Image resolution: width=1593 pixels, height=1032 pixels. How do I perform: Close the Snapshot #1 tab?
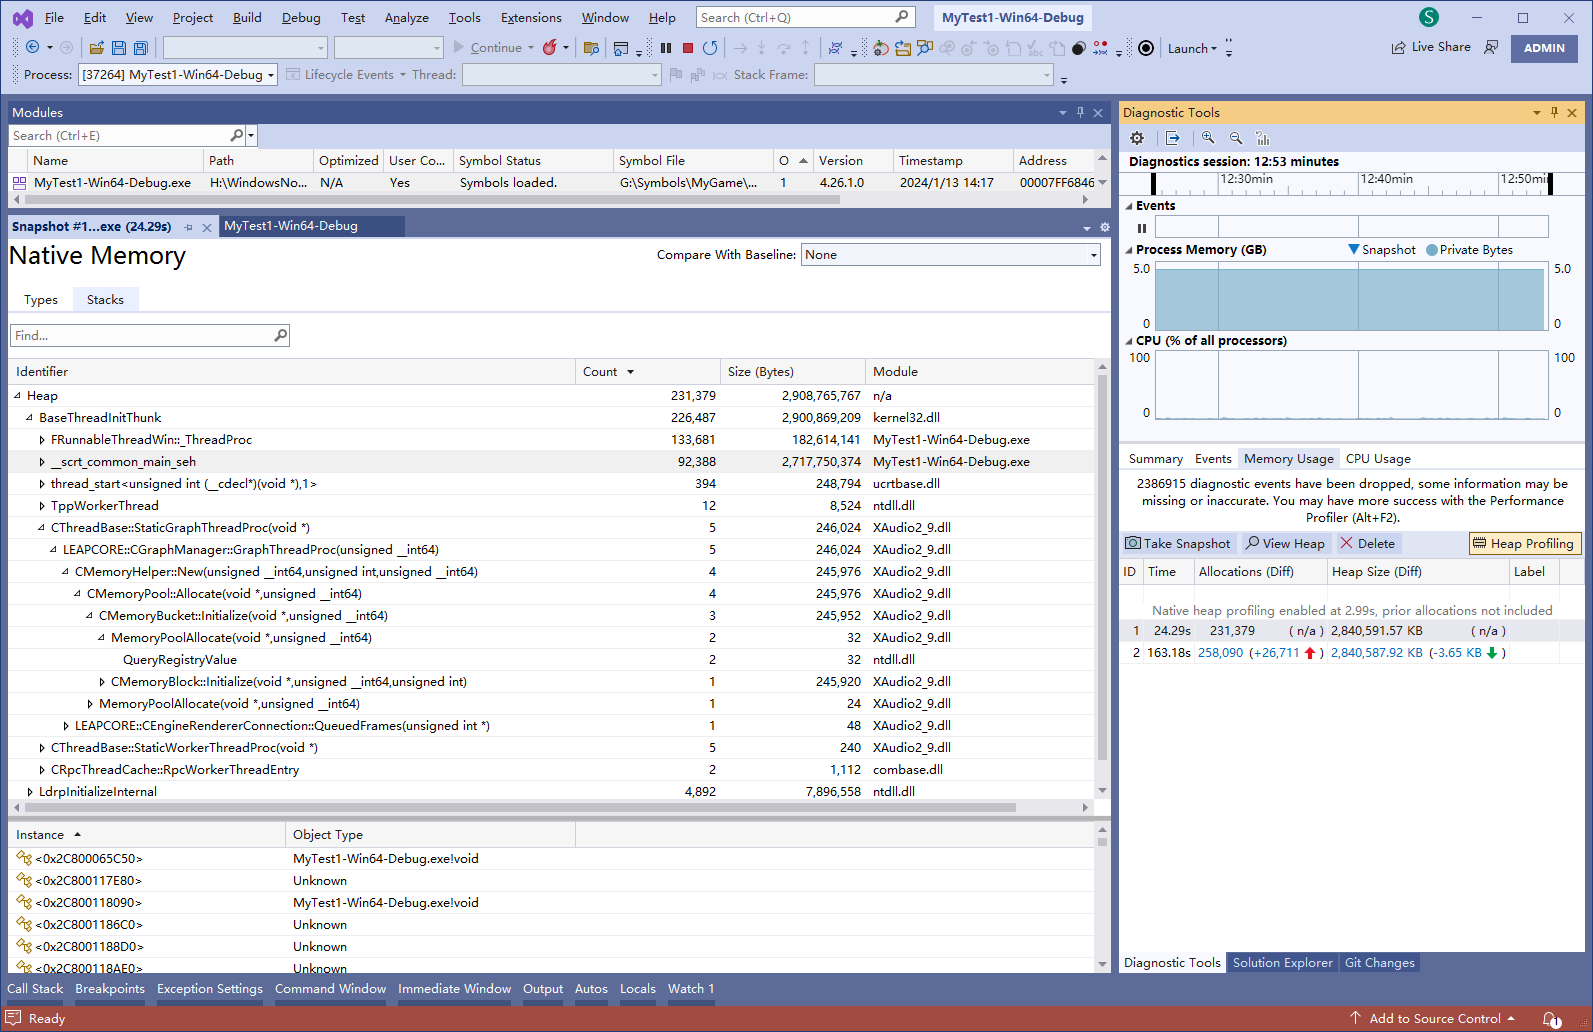coord(207,227)
